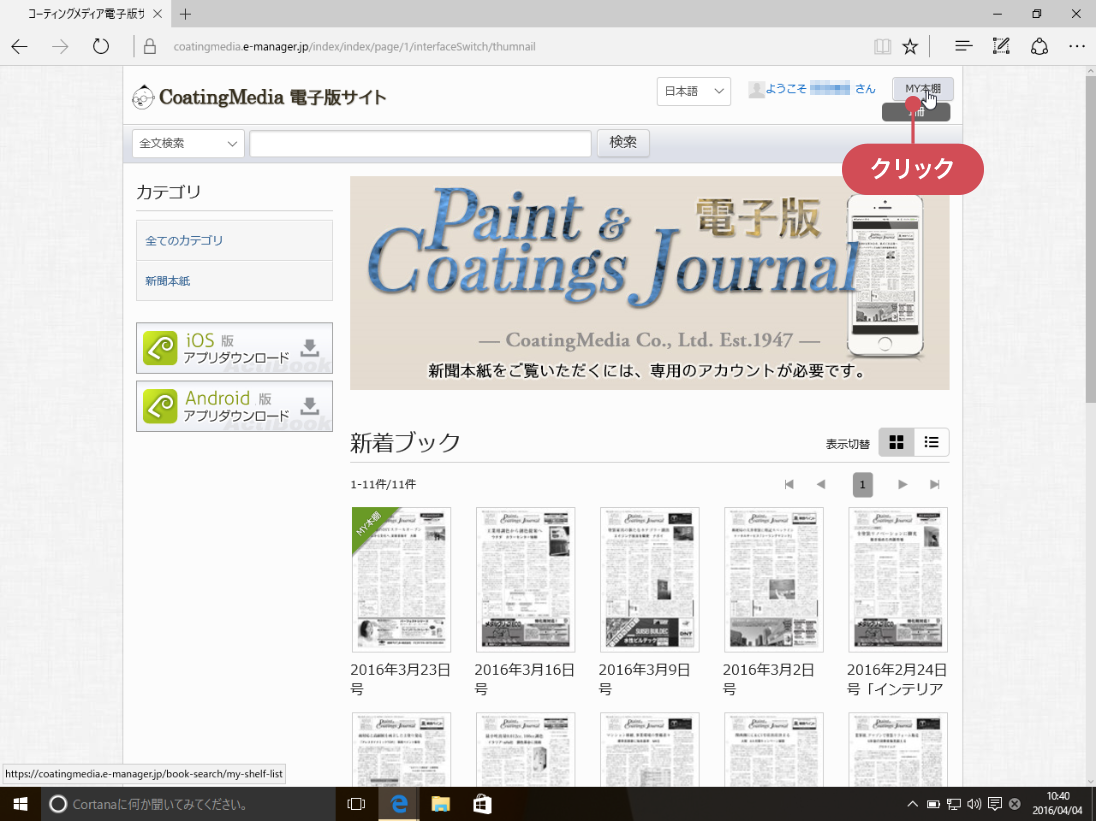The image size is (1096, 821).
Task: Click the 検索 search button
Action: pos(623,143)
